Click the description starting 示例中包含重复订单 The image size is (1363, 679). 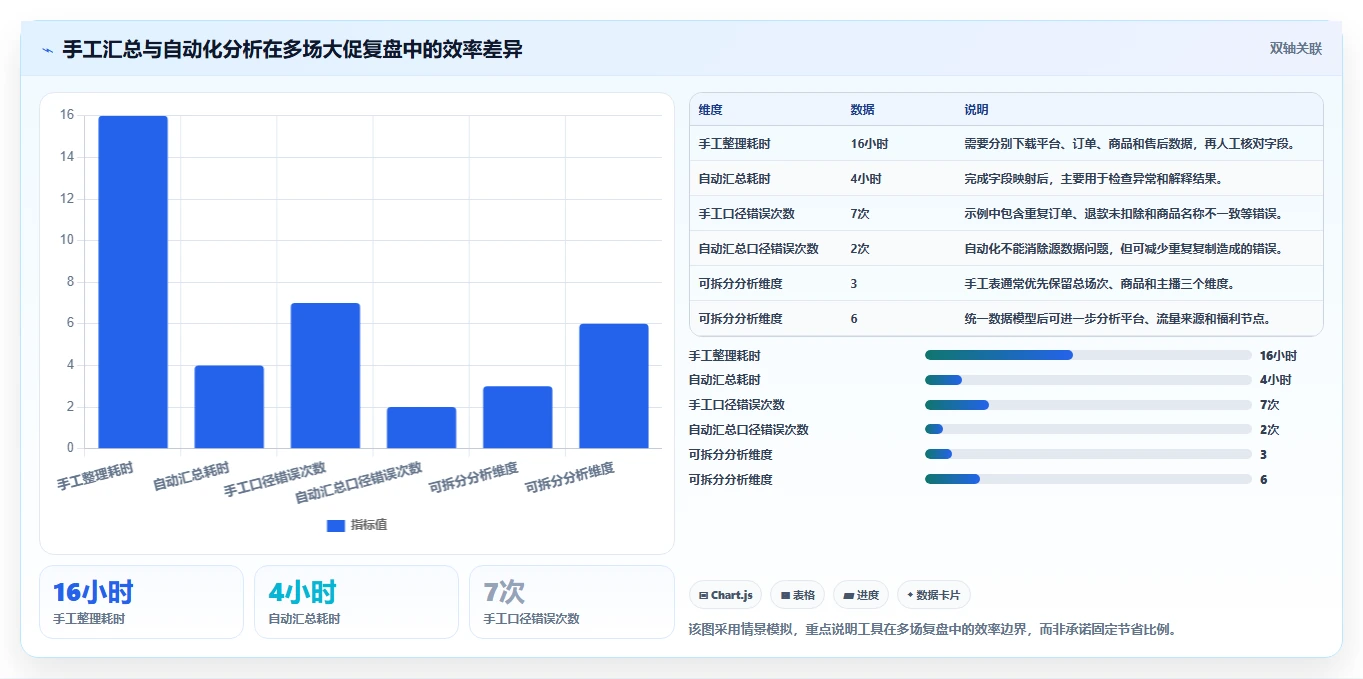1123,214
